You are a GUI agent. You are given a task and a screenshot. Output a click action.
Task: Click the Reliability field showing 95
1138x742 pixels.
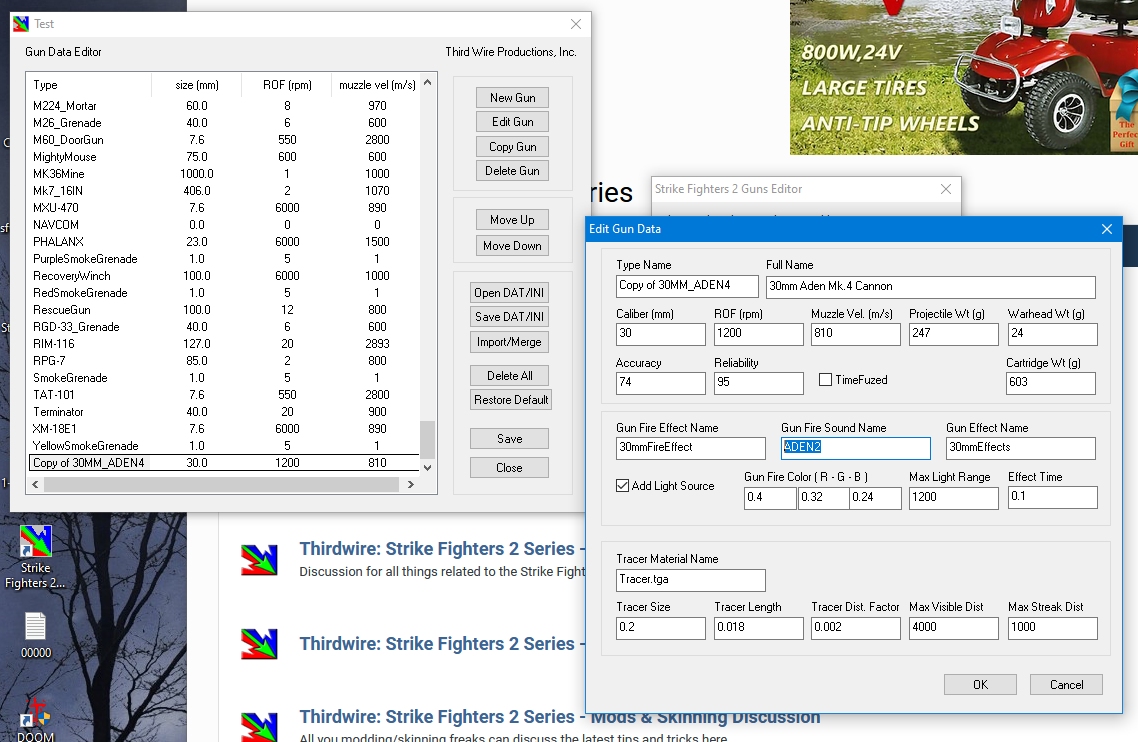[758, 383]
